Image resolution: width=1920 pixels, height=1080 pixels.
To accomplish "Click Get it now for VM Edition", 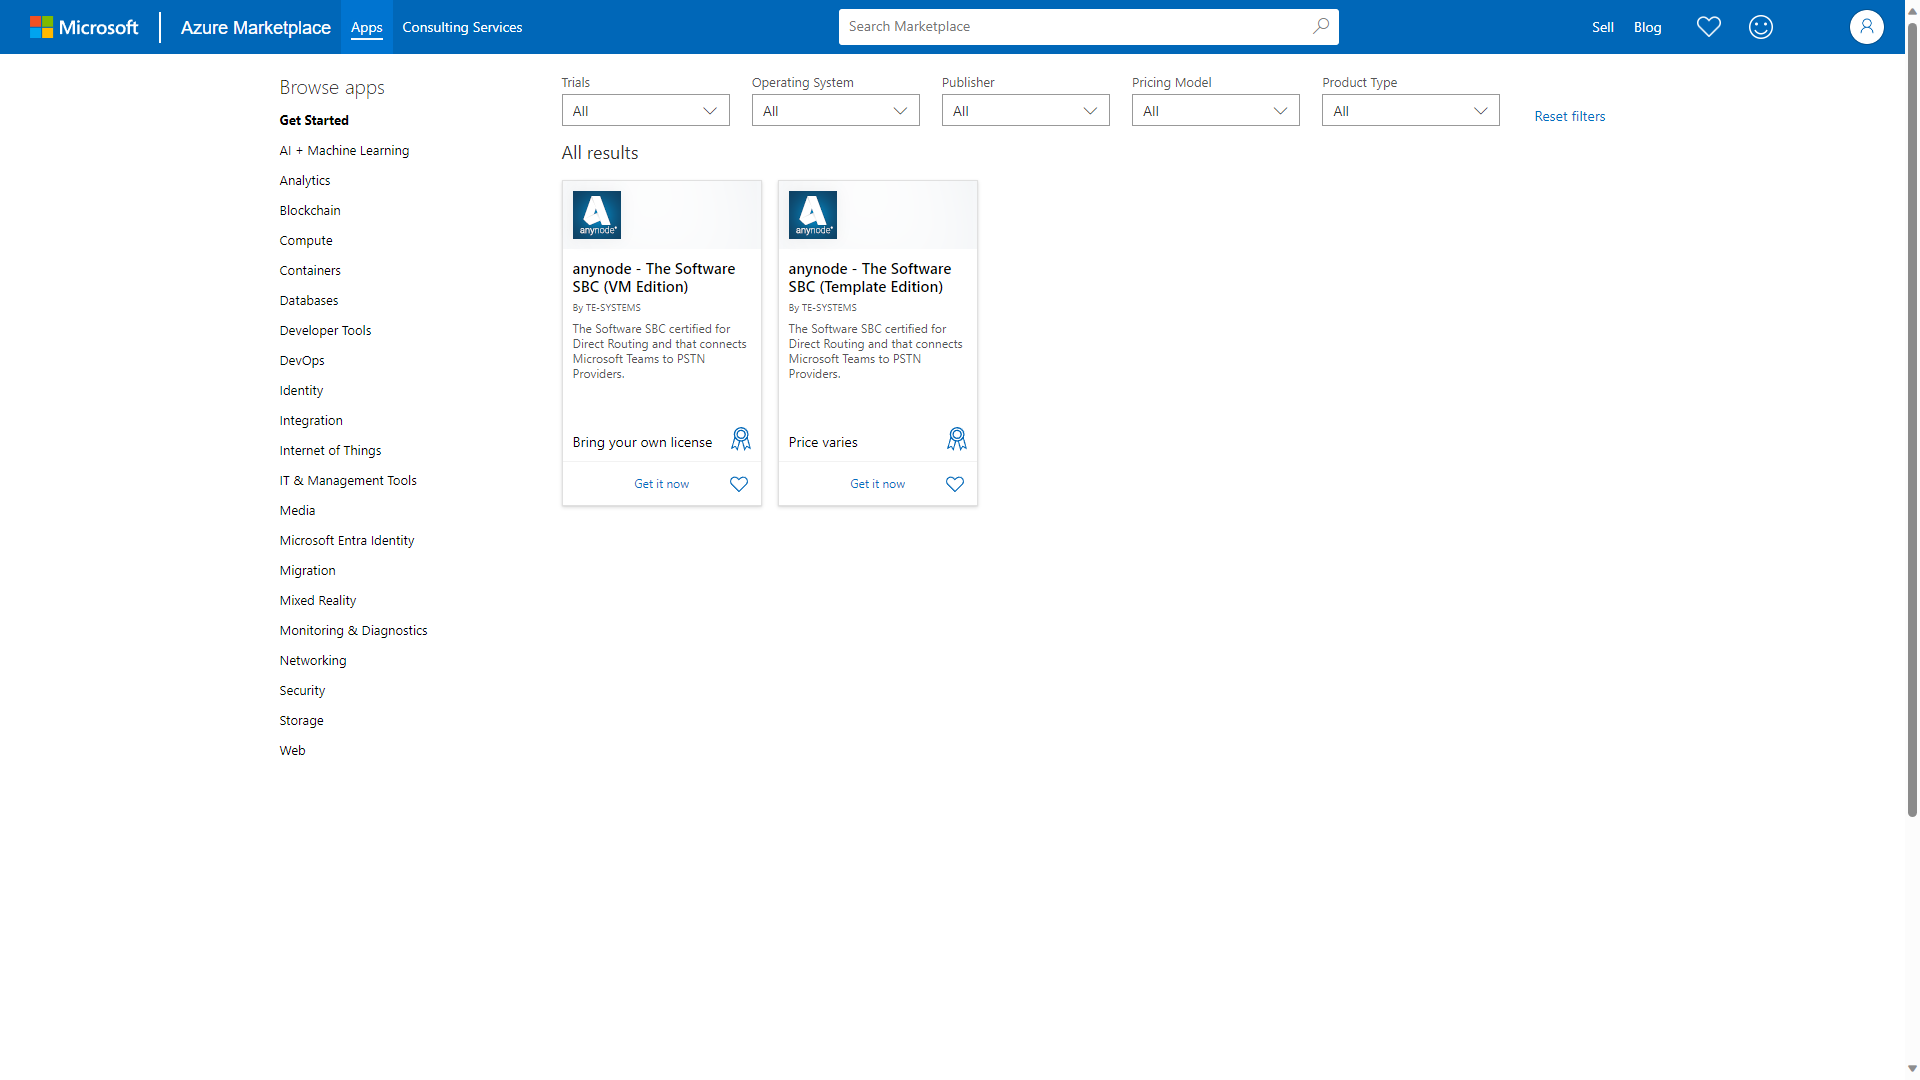I will click(659, 483).
